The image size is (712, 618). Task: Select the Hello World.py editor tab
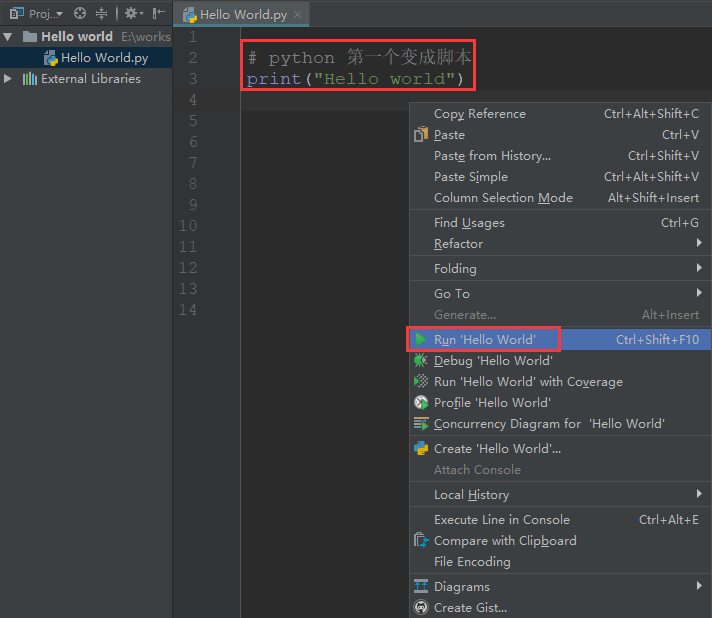point(241,15)
